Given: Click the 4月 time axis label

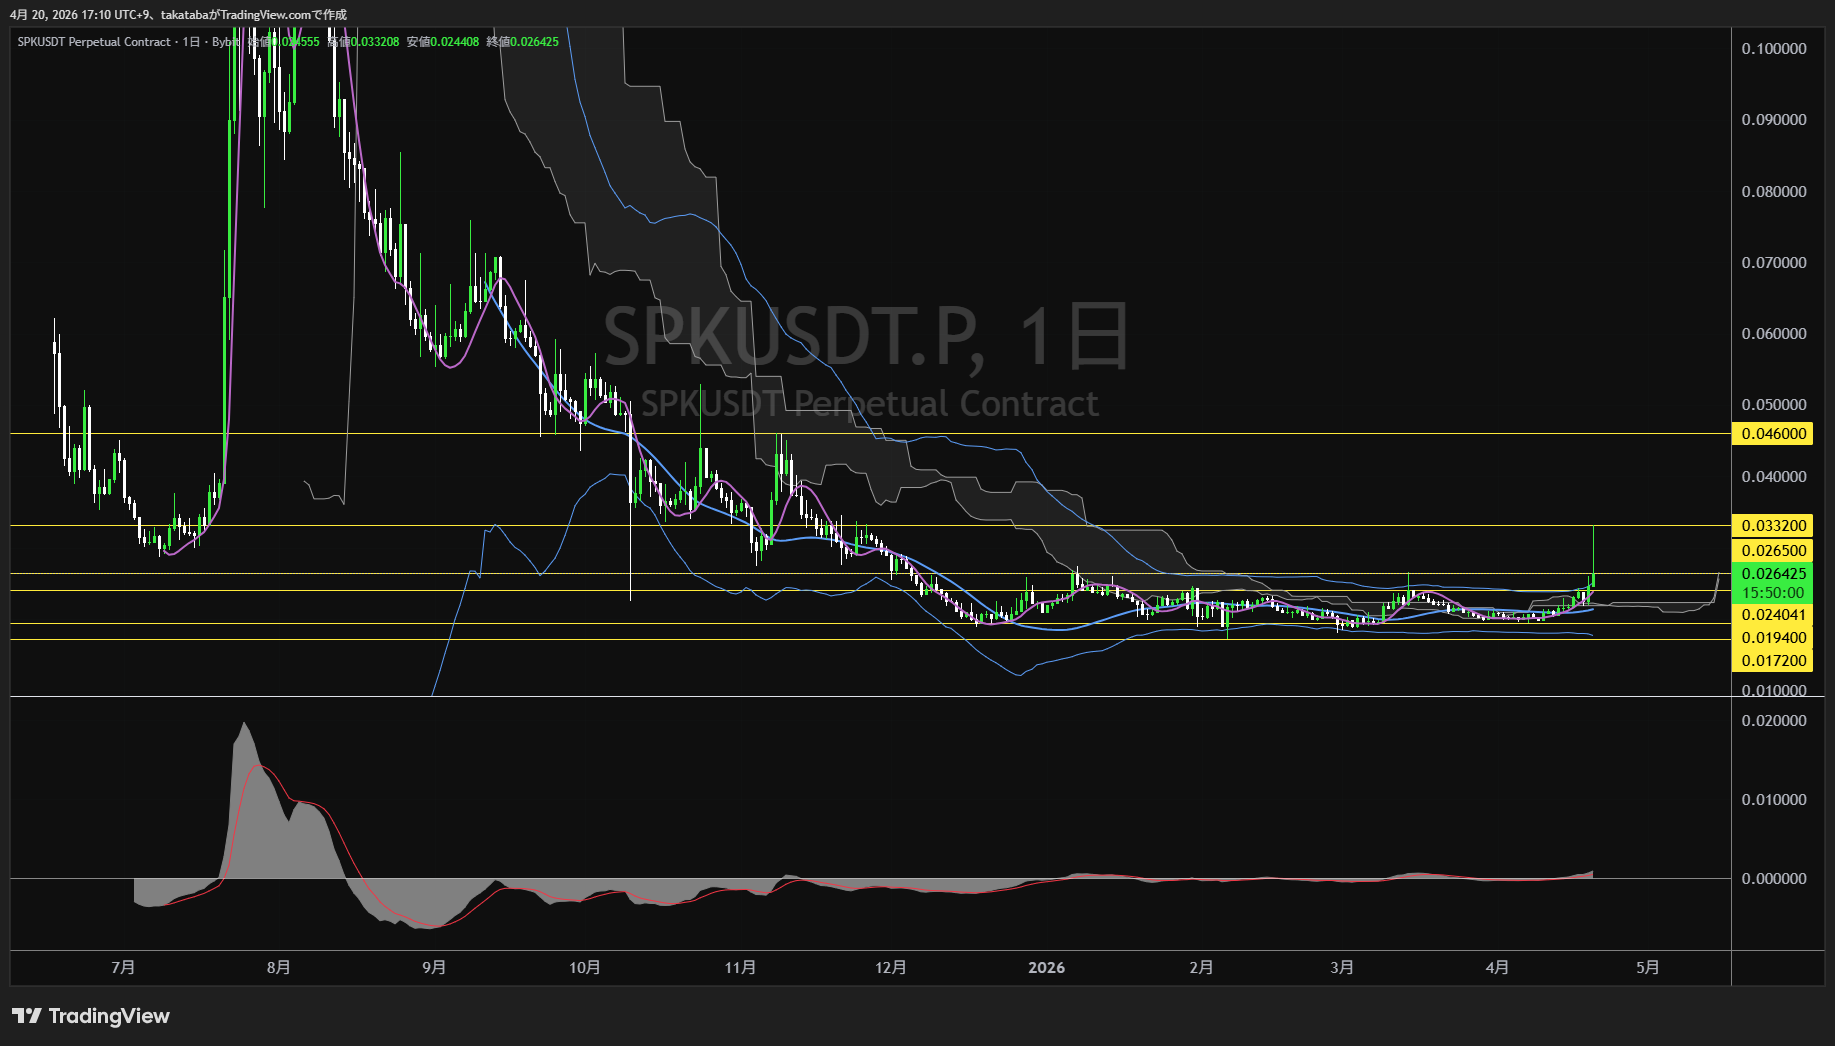Looking at the screenshot, I should click(1498, 968).
